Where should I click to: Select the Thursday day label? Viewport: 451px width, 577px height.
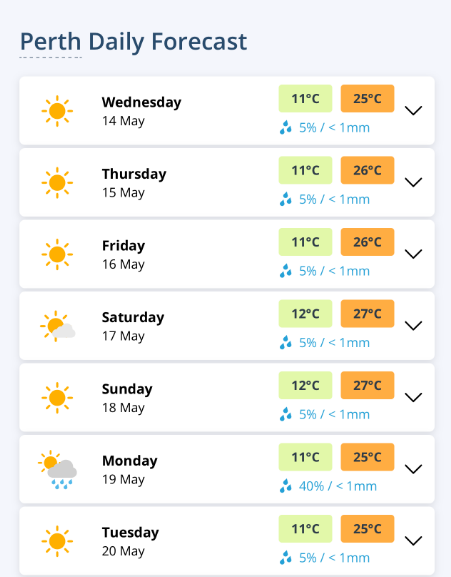click(x=134, y=174)
